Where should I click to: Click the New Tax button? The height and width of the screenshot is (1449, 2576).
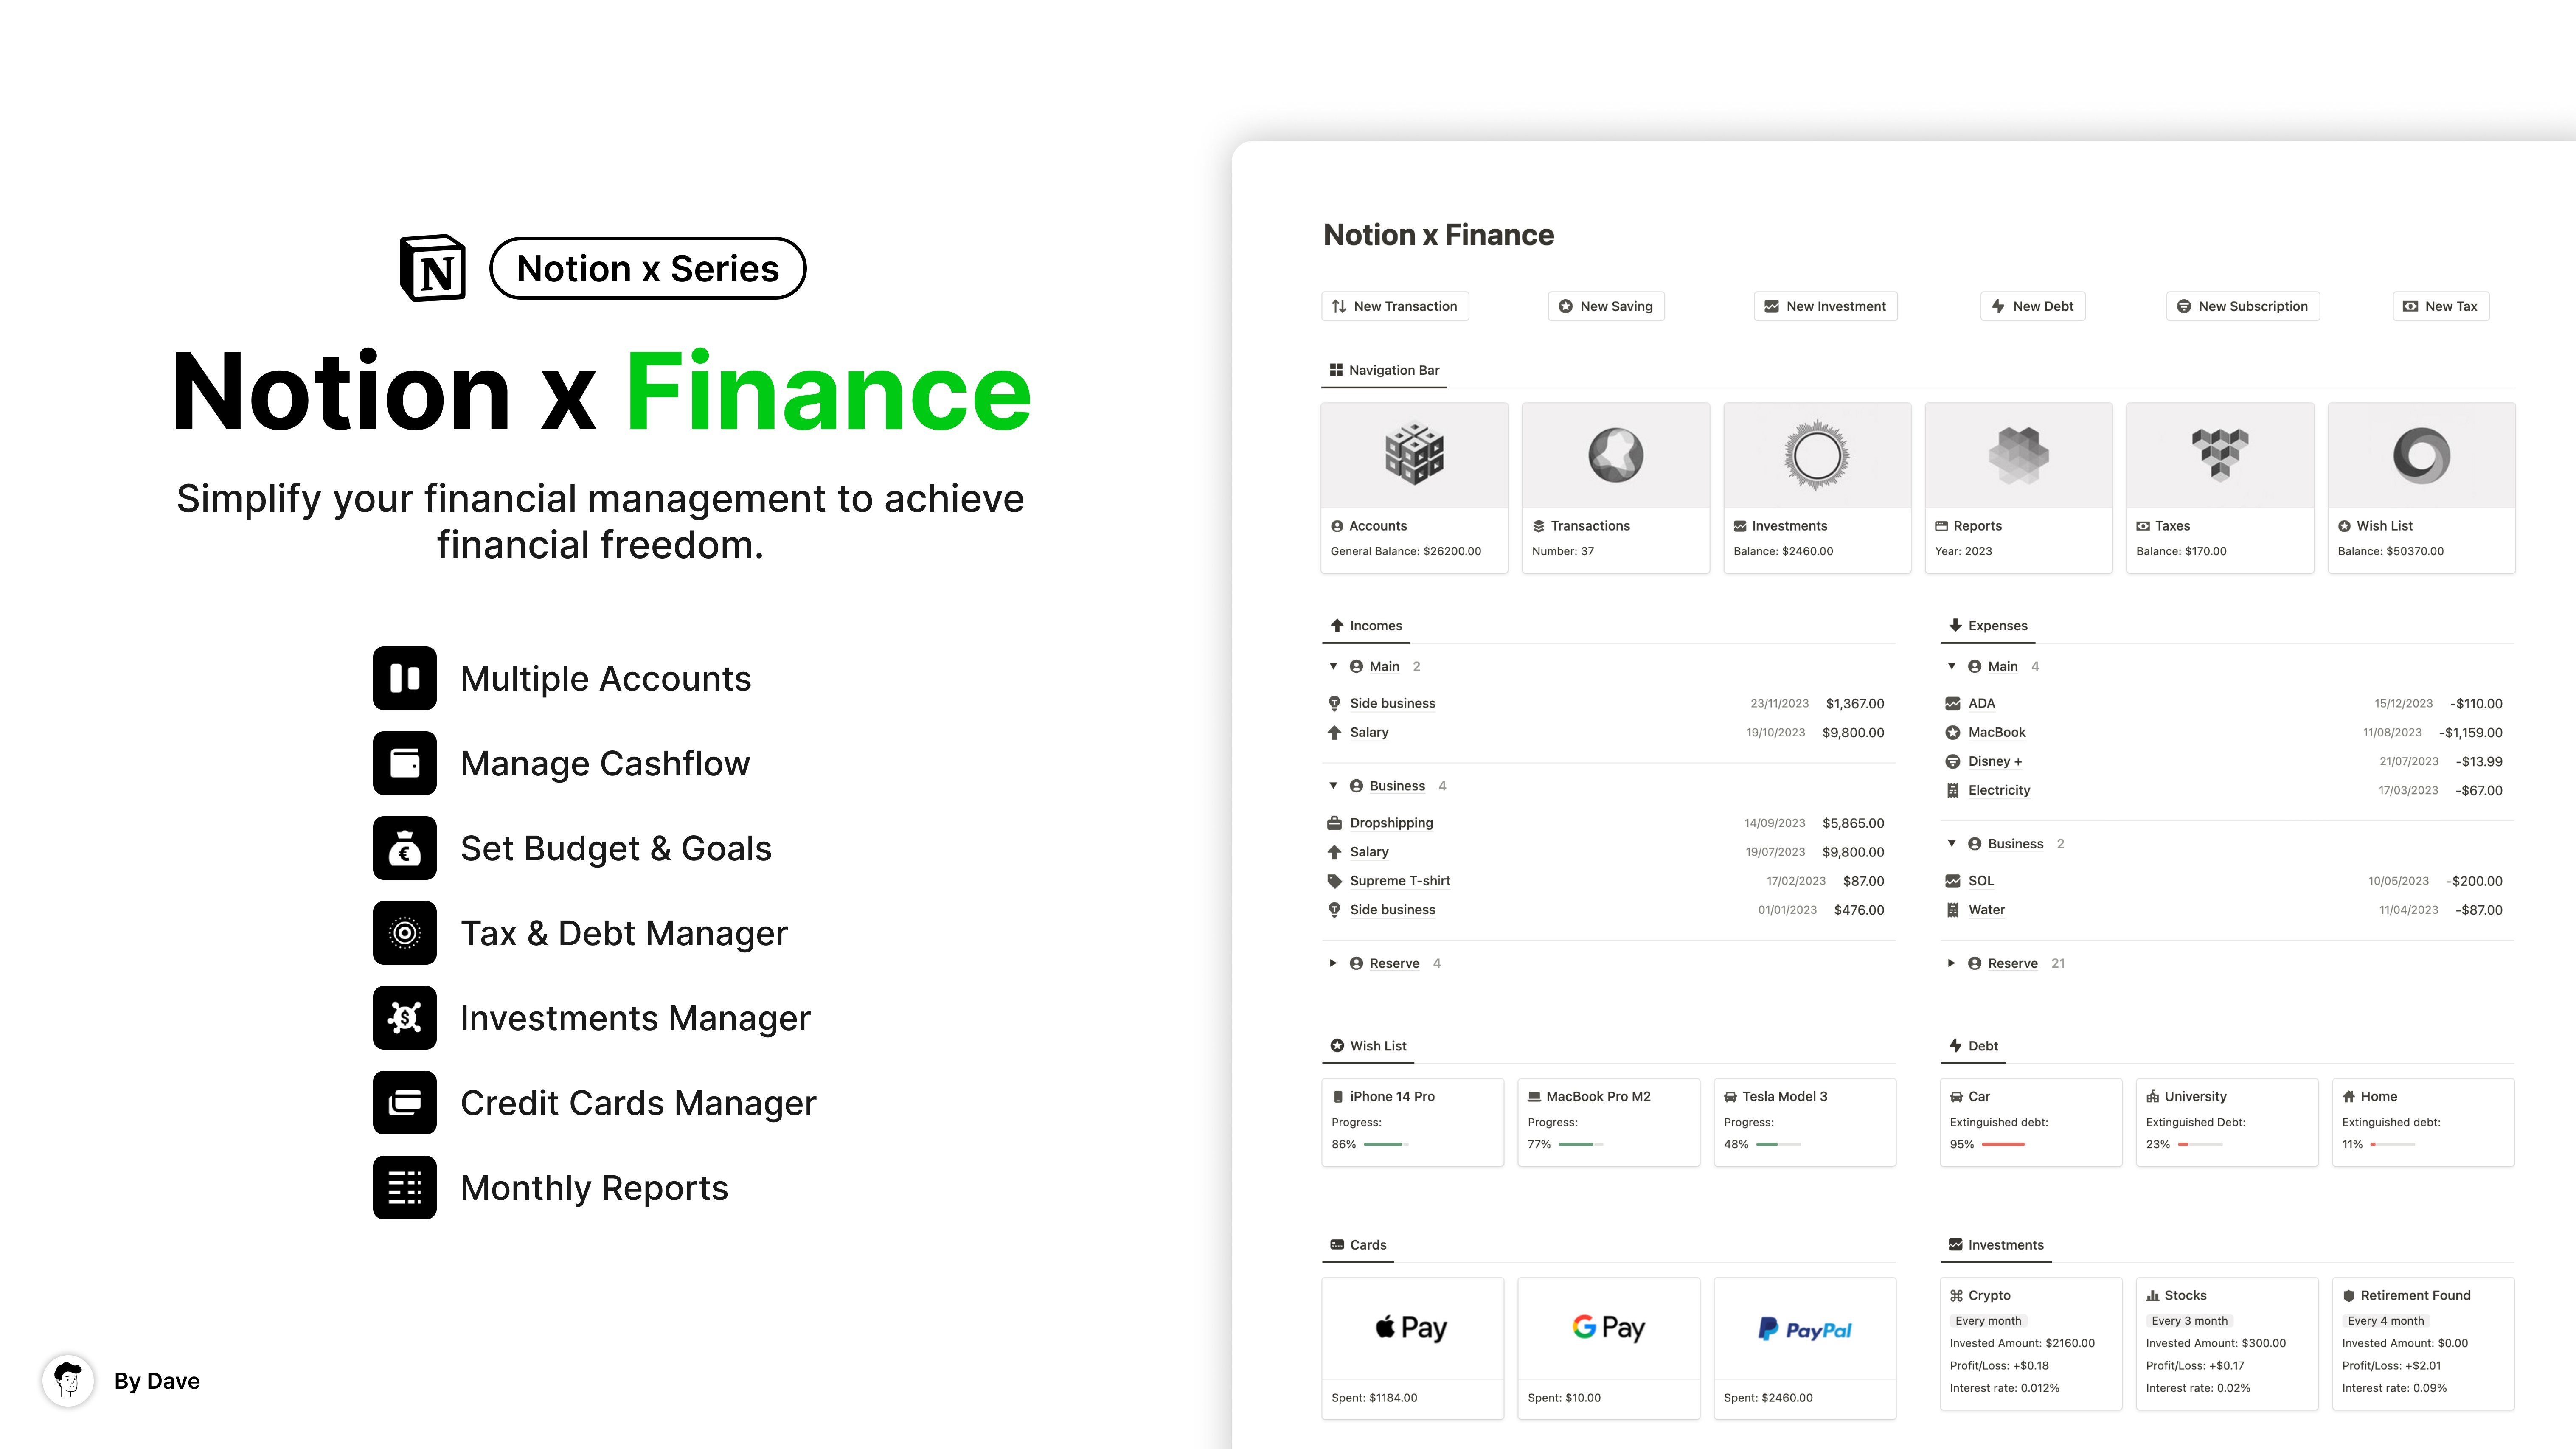tap(2441, 306)
